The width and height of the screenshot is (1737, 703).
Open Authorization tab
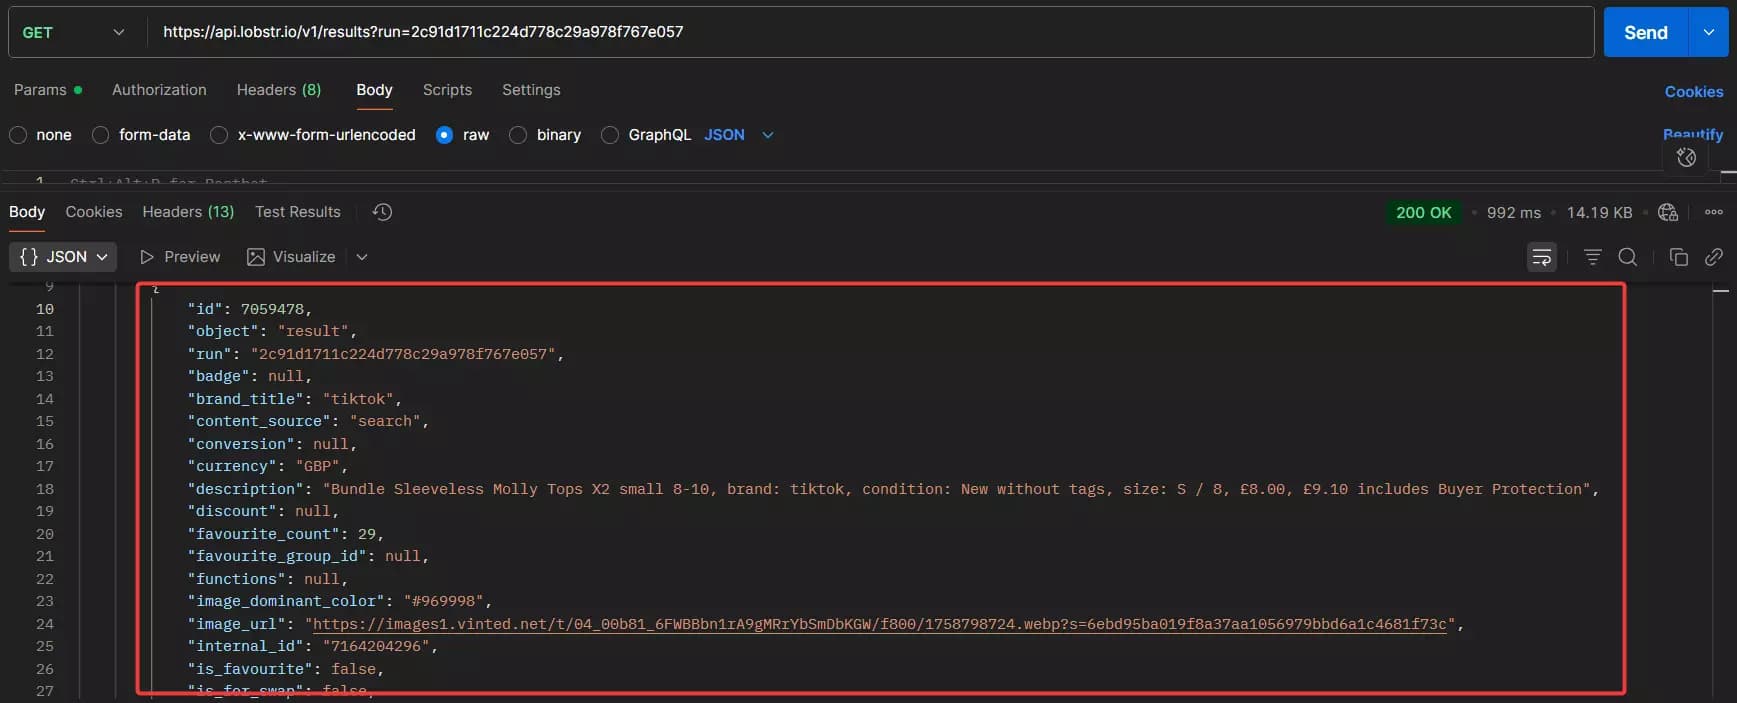click(x=159, y=90)
